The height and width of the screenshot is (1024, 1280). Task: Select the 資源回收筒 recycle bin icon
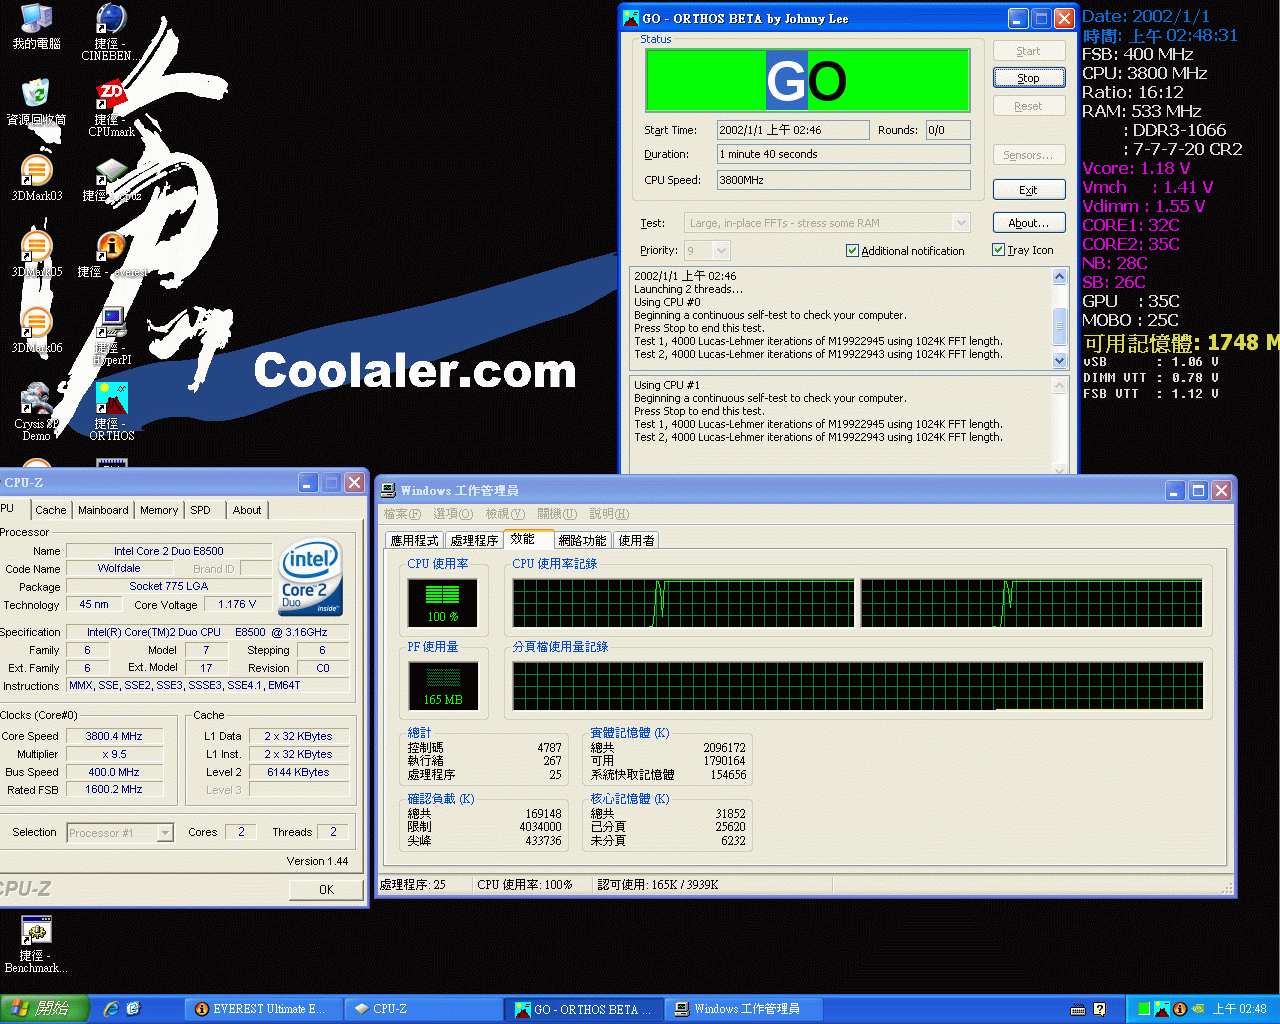[x=36, y=102]
